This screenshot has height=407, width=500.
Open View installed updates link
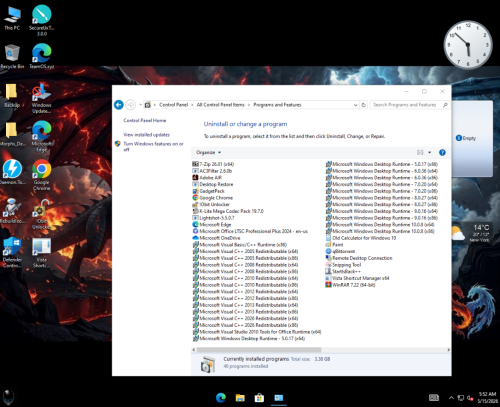click(x=146, y=135)
